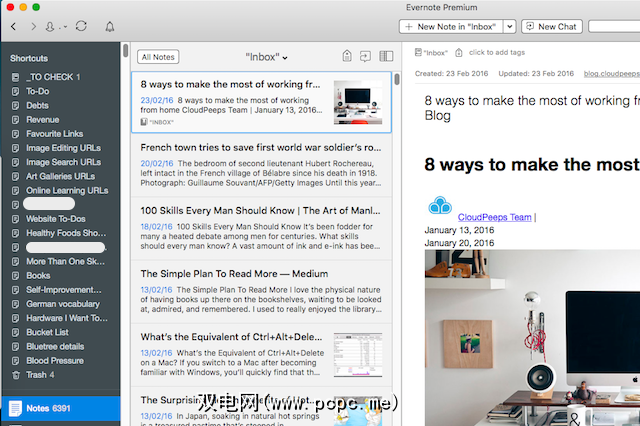
Task: Open More Than One Sk... shortcut
Action: tap(65, 262)
